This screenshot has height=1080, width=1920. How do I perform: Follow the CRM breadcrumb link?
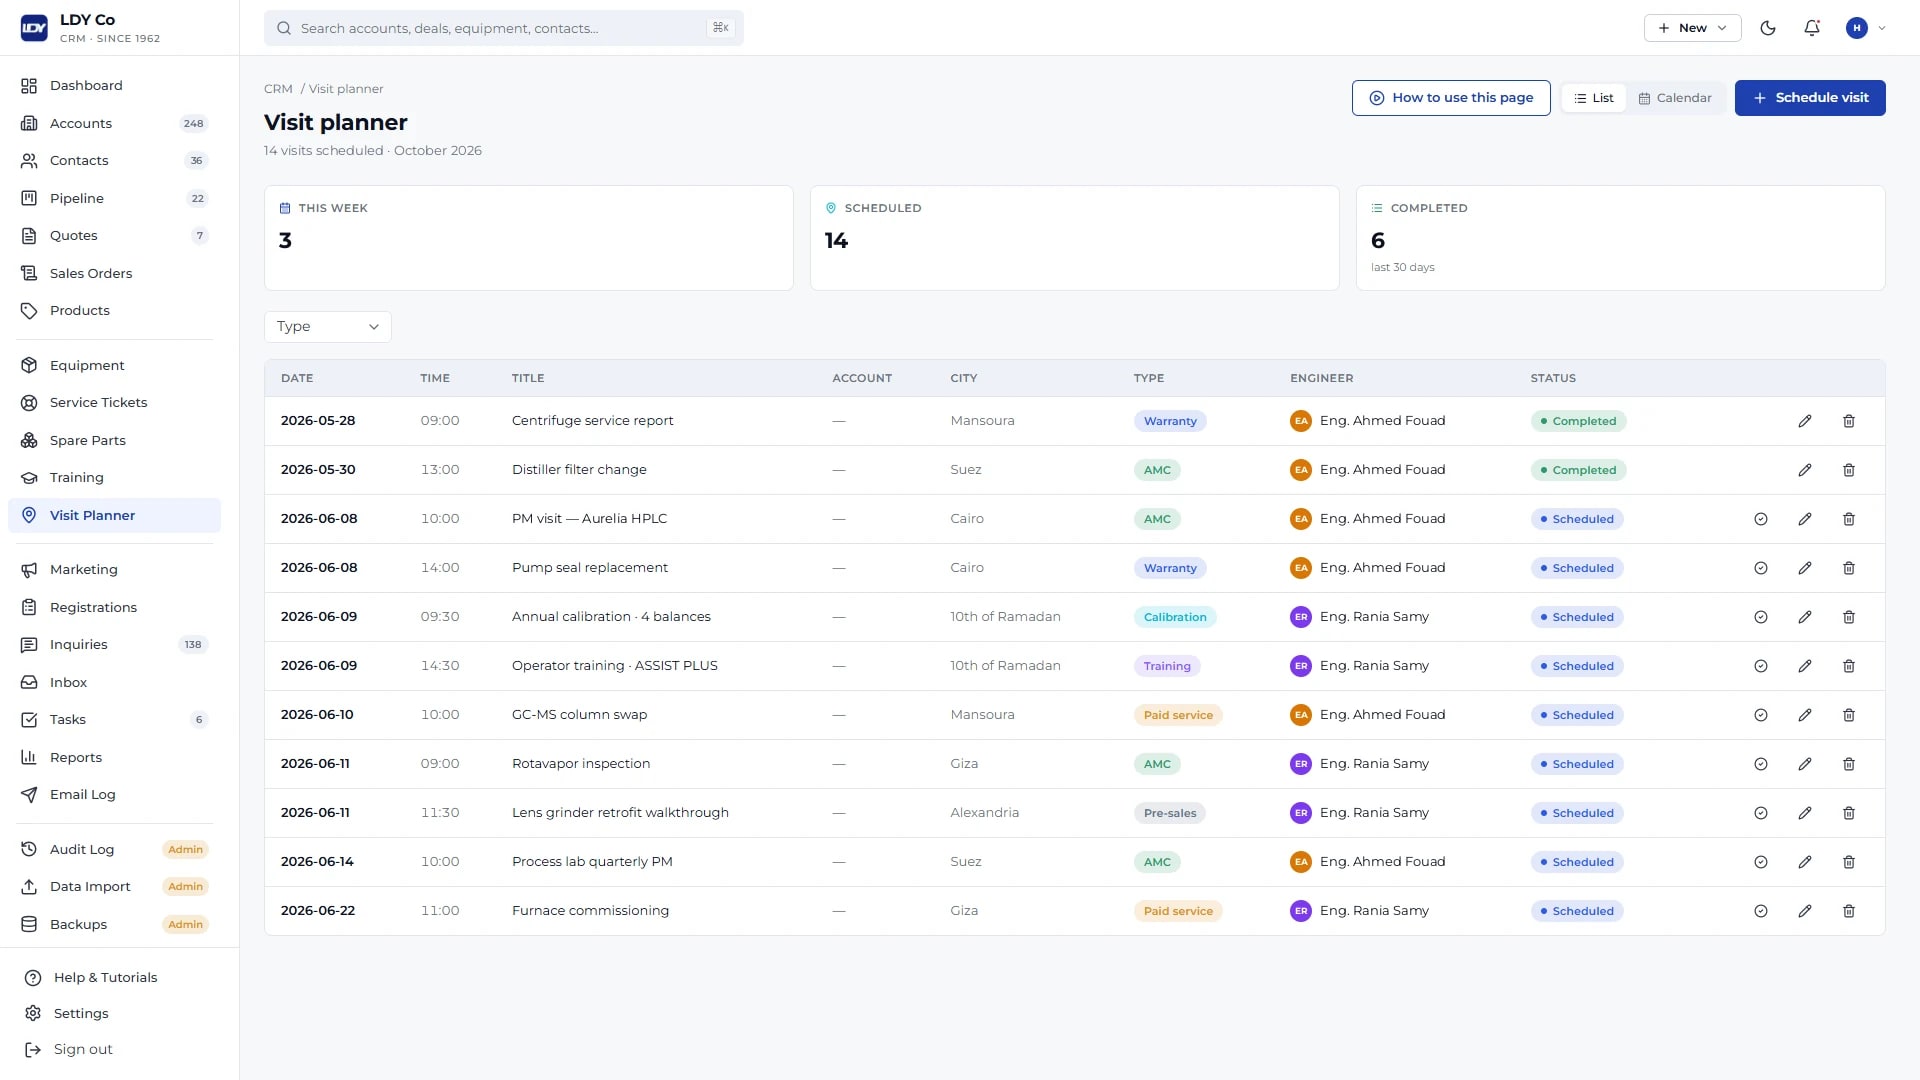click(x=278, y=89)
